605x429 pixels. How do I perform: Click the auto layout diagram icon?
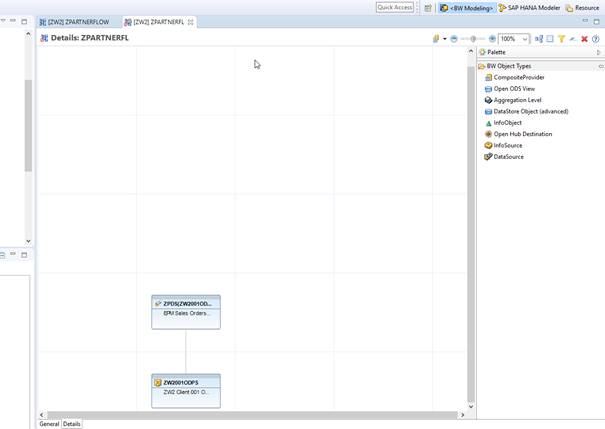(539, 39)
